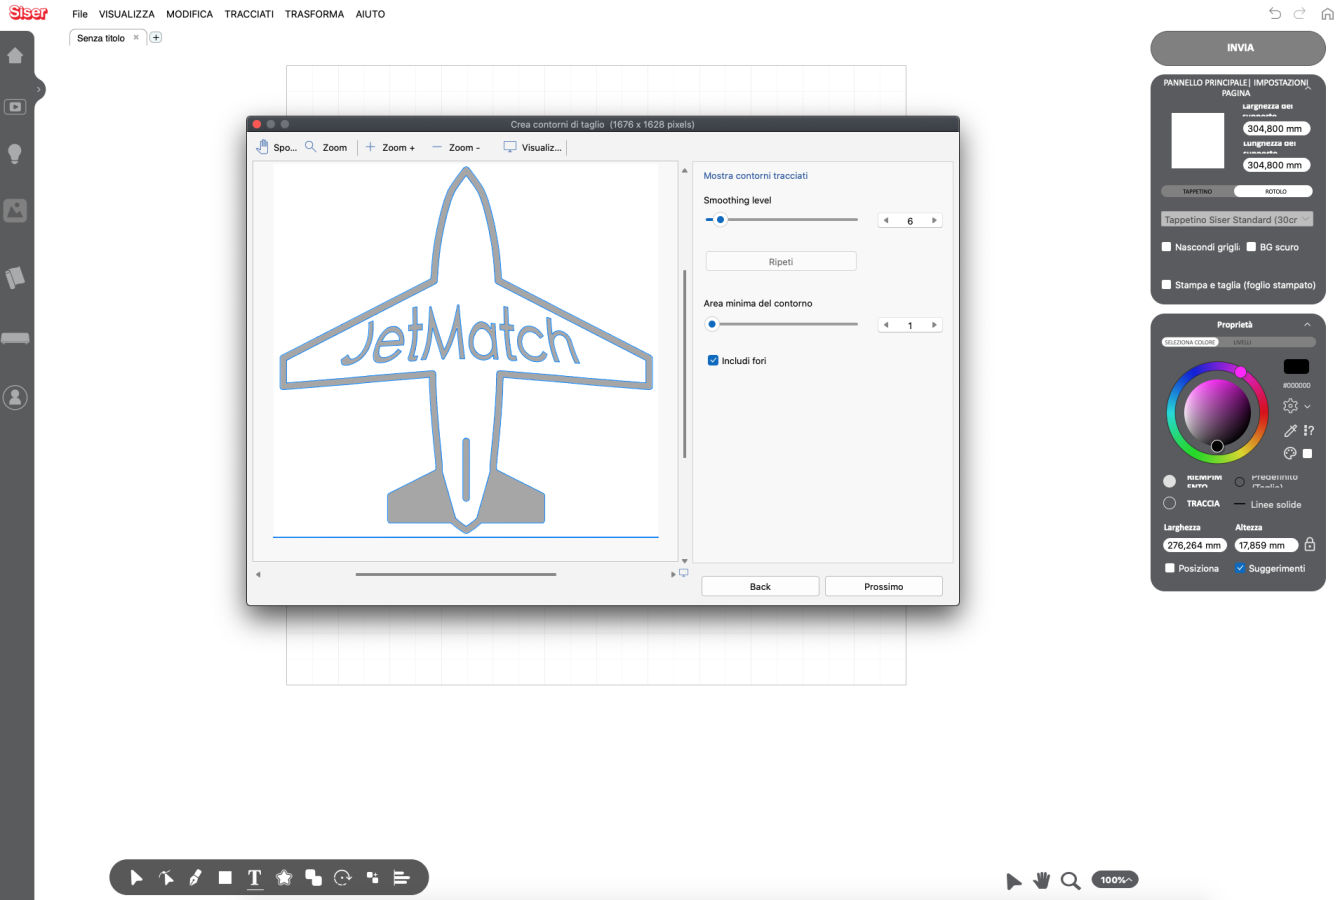Uncheck the Suggerimenti checkbox
Viewport: 1340px width, 900px height.
(x=1240, y=568)
